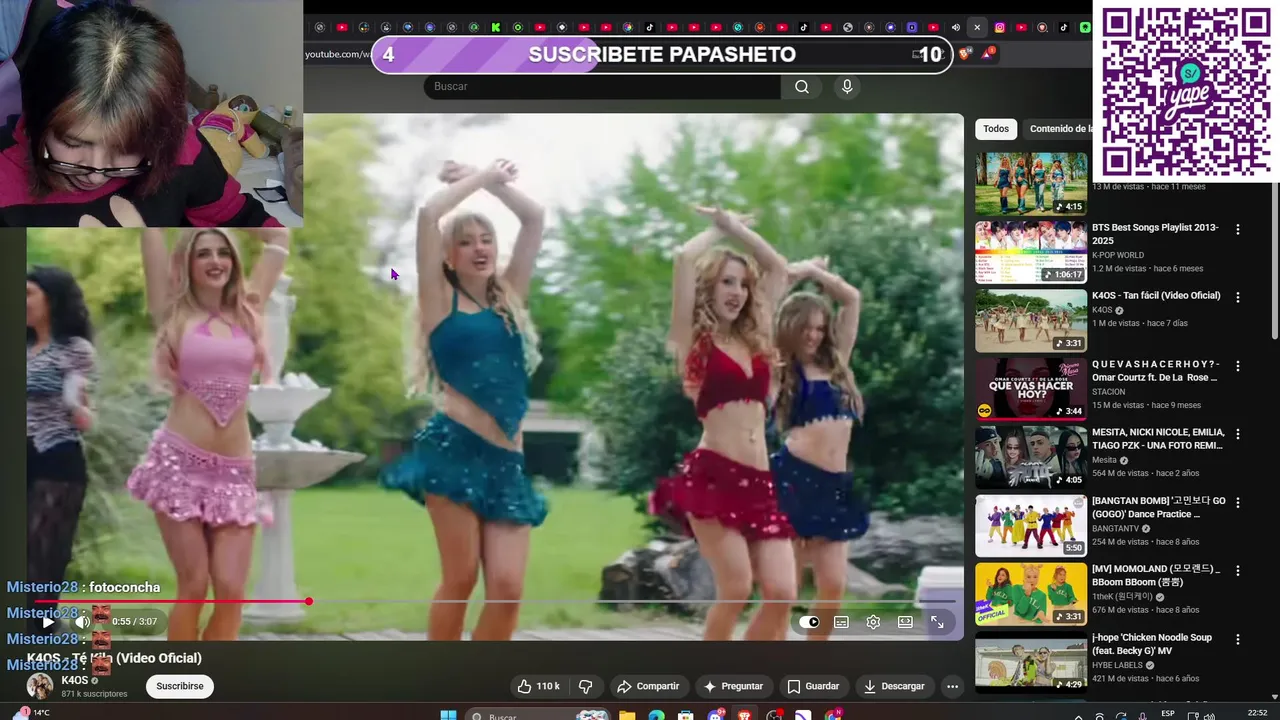Open the 1theK channel link
1280x720 pixels.
[x=1121, y=597]
